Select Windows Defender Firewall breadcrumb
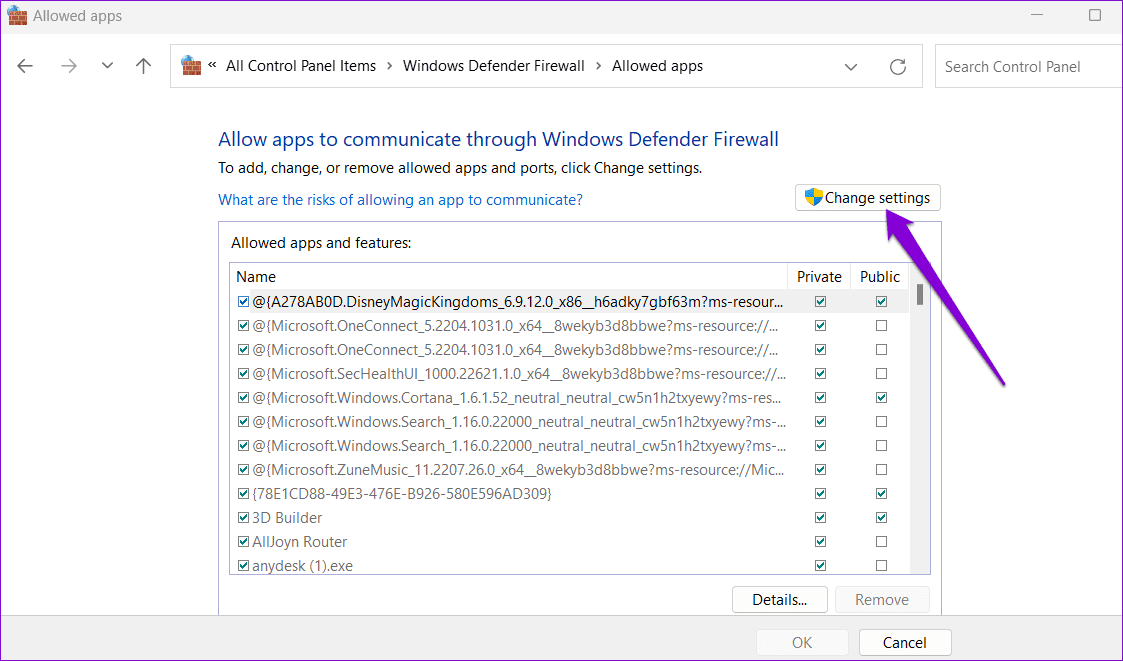Image resolution: width=1123 pixels, height=661 pixels. [493, 66]
